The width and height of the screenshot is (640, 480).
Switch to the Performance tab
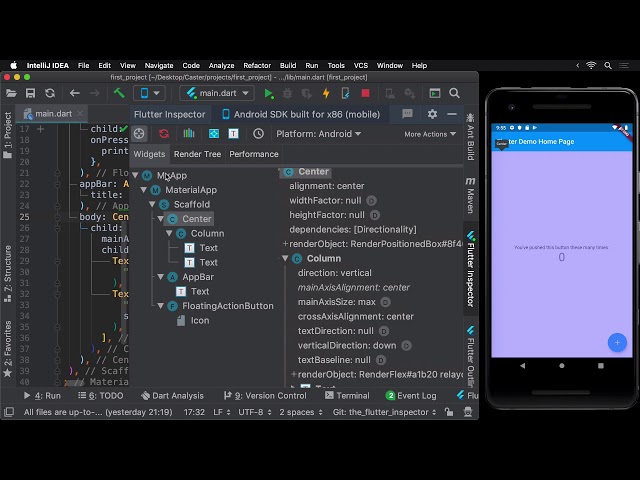click(253, 154)
